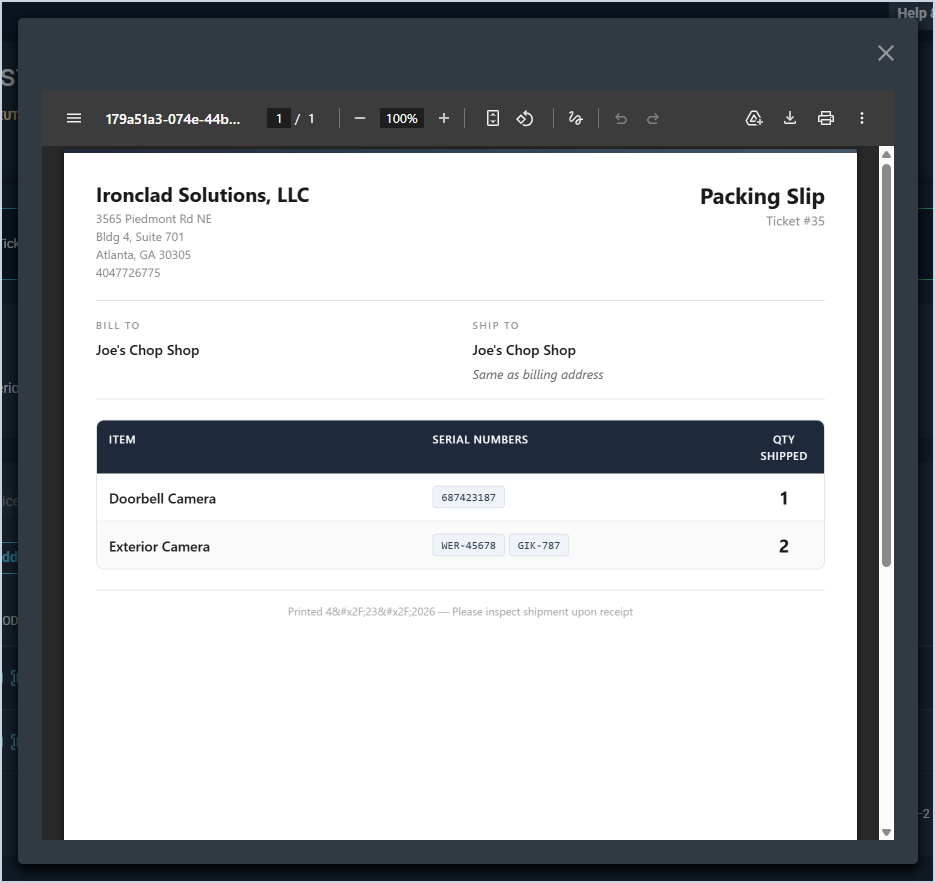
Task: Print the packing slip
Action: (826, 118)
